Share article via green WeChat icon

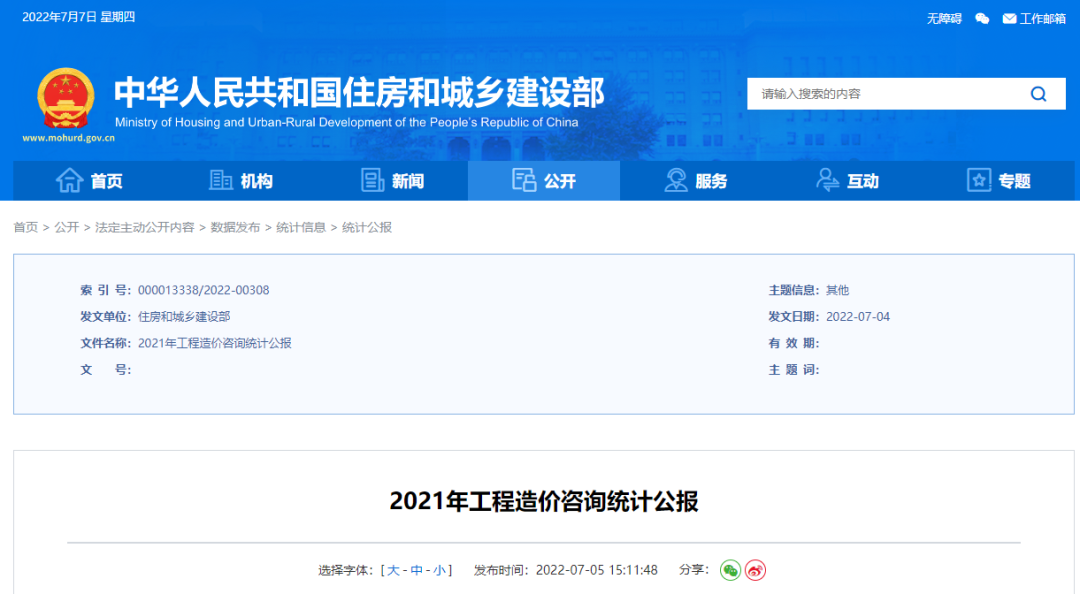coord(730,571)
